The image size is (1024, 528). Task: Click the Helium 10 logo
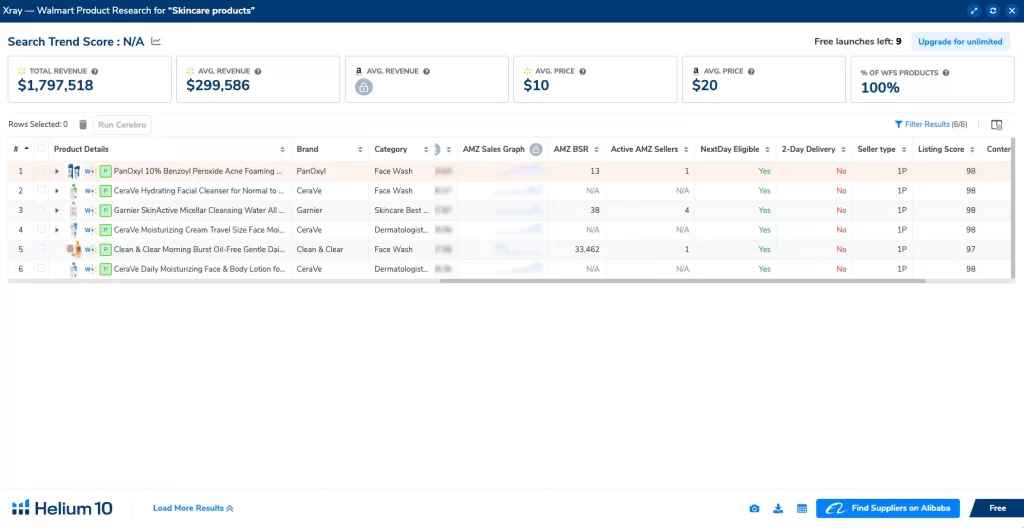click(x=62, y=508)
